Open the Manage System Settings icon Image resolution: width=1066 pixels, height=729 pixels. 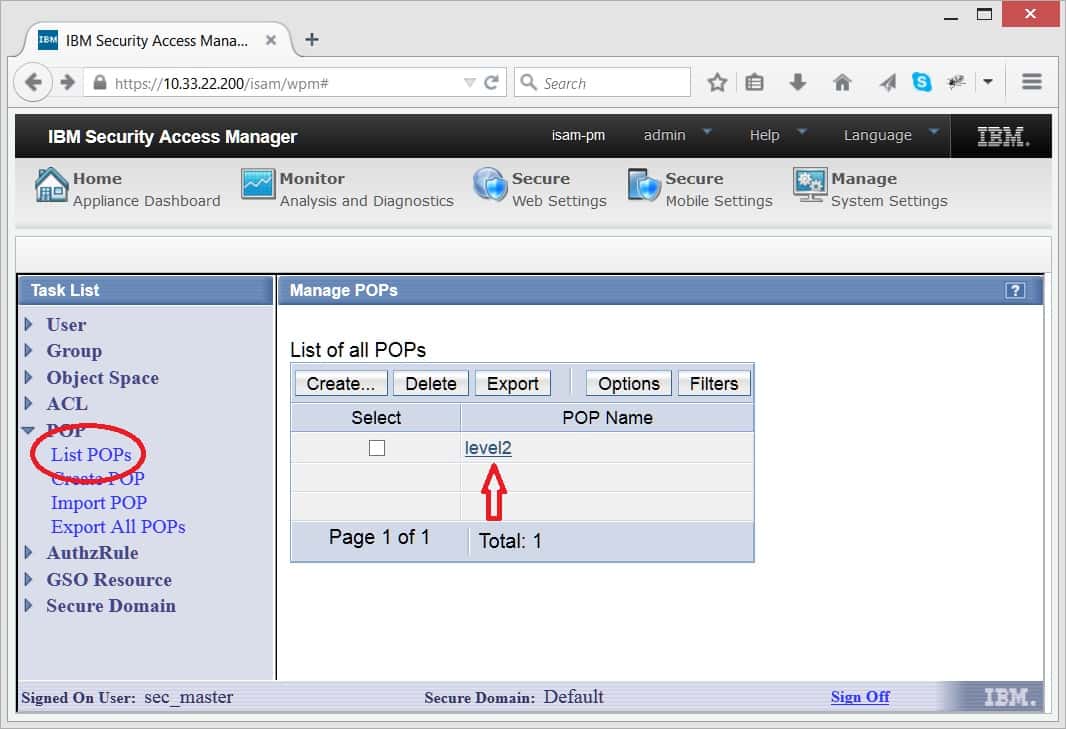click(810, 186)
